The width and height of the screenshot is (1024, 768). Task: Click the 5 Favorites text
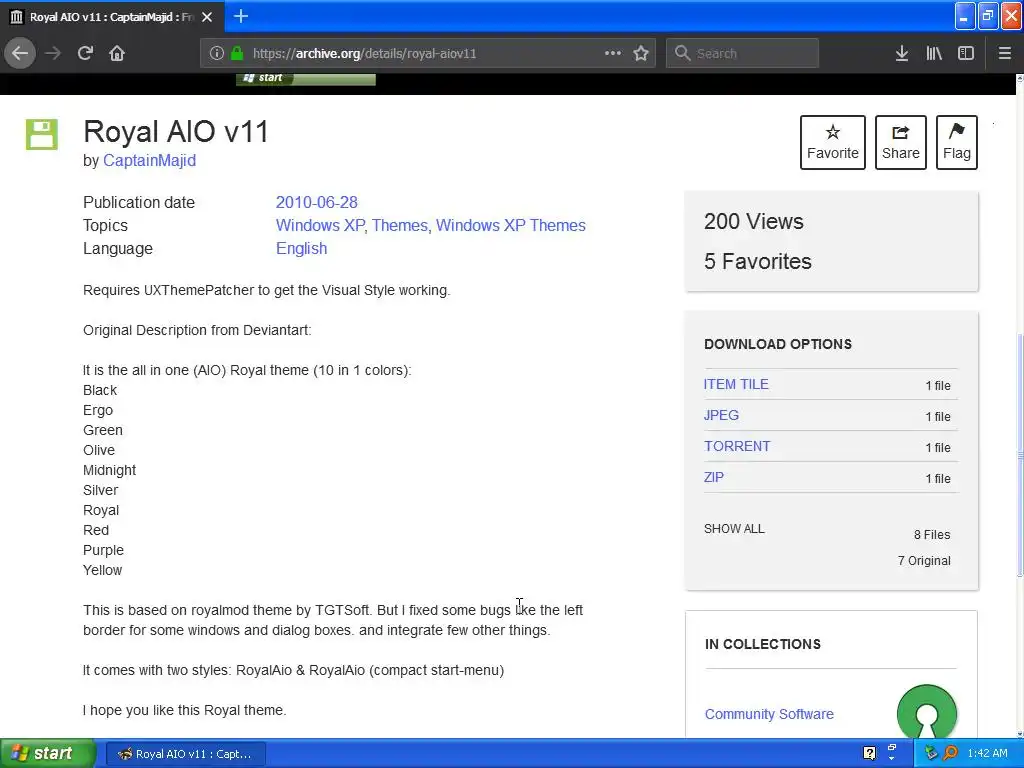point(758,261)
